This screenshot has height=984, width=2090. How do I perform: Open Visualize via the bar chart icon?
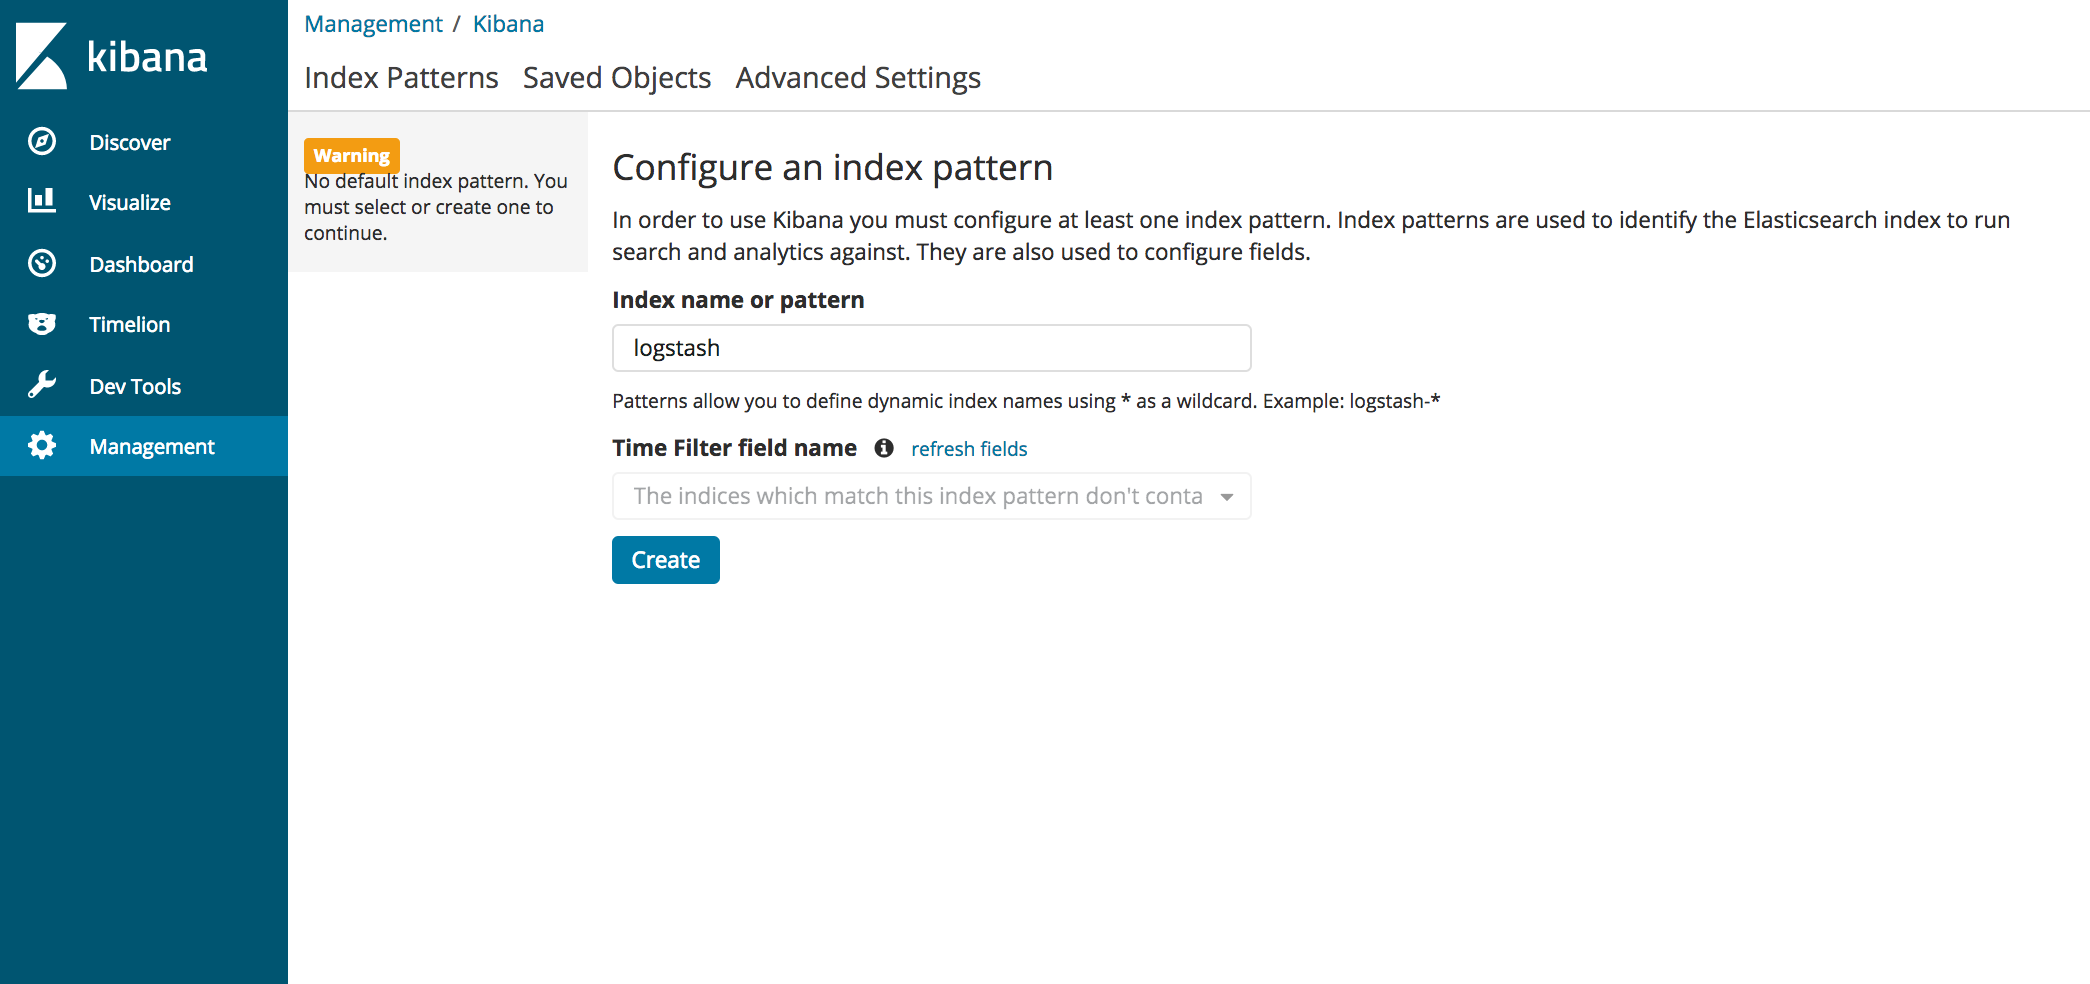click(x=40, y=201)
